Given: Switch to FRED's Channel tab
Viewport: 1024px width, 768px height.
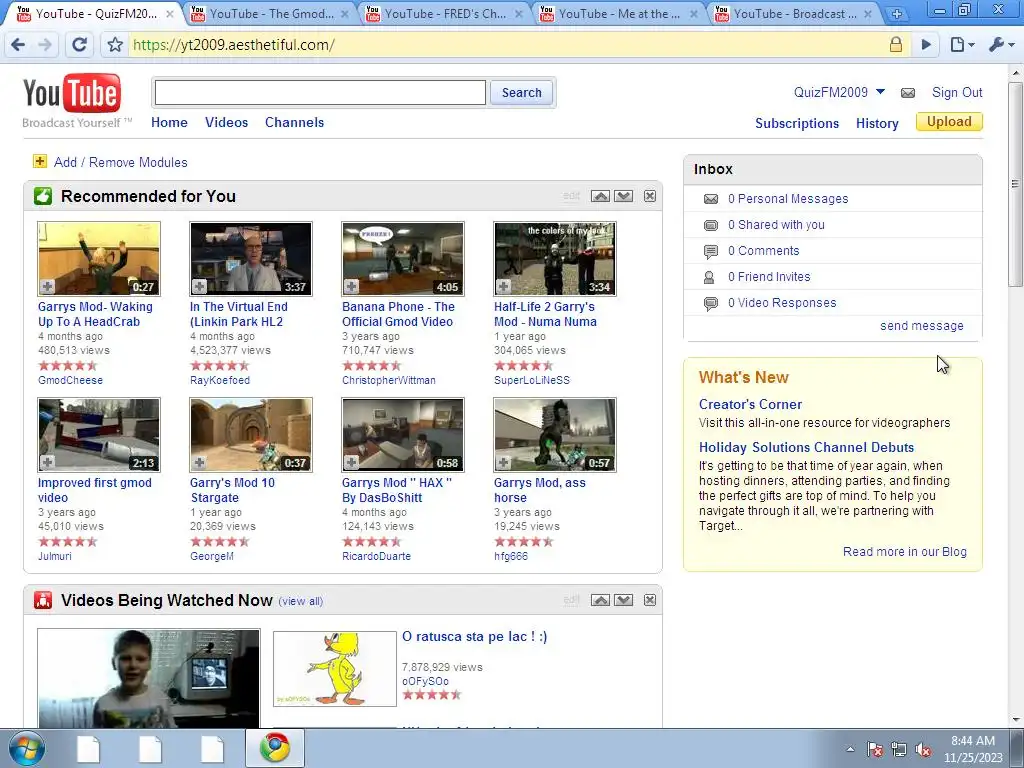Looking at the screenshot, I should [445, 13].
